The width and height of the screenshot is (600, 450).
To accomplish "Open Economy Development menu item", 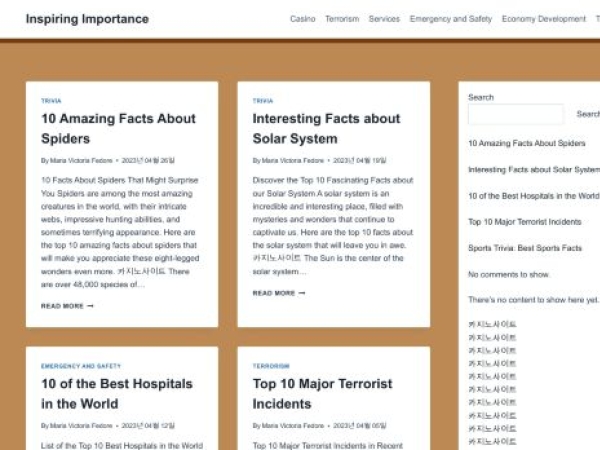I will click(x=544, y=19).
